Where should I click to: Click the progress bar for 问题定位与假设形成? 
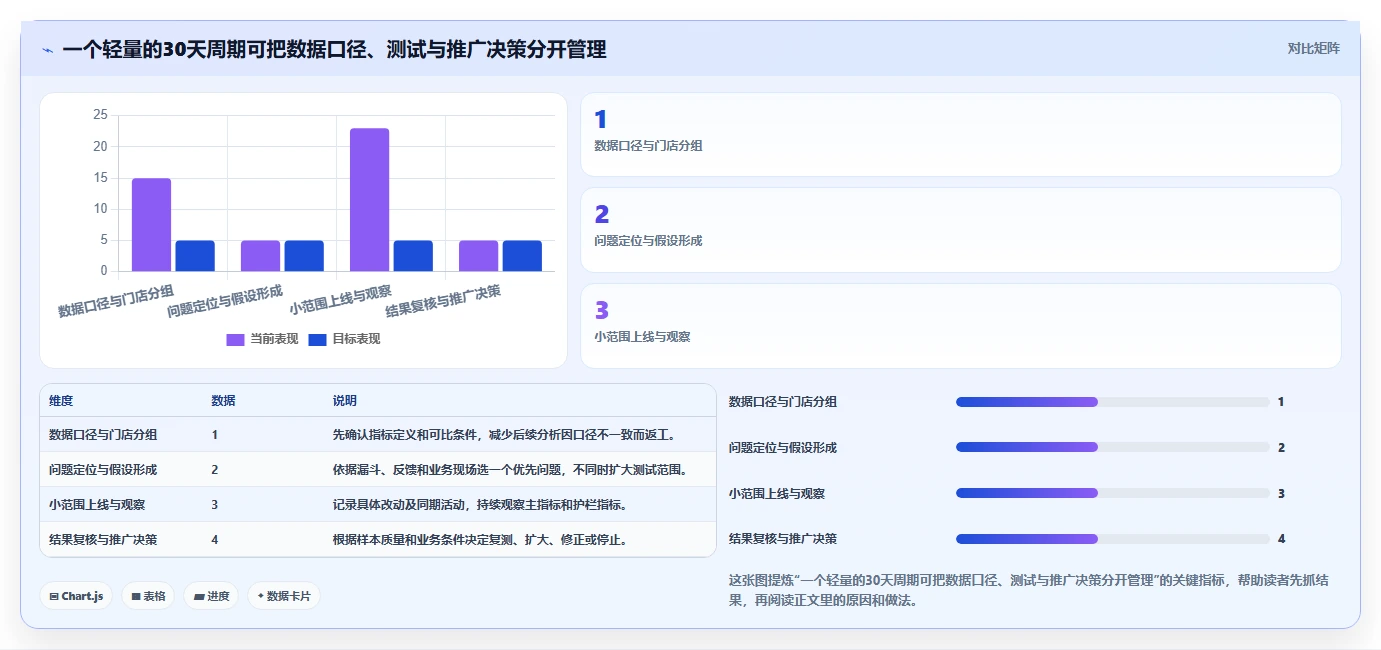pyautogui.click(x=1112, y=447)
